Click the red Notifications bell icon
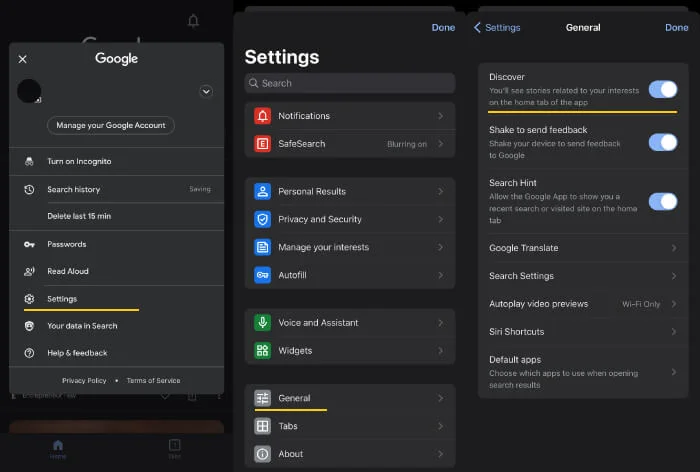The image size is (700, 472). 262,116
